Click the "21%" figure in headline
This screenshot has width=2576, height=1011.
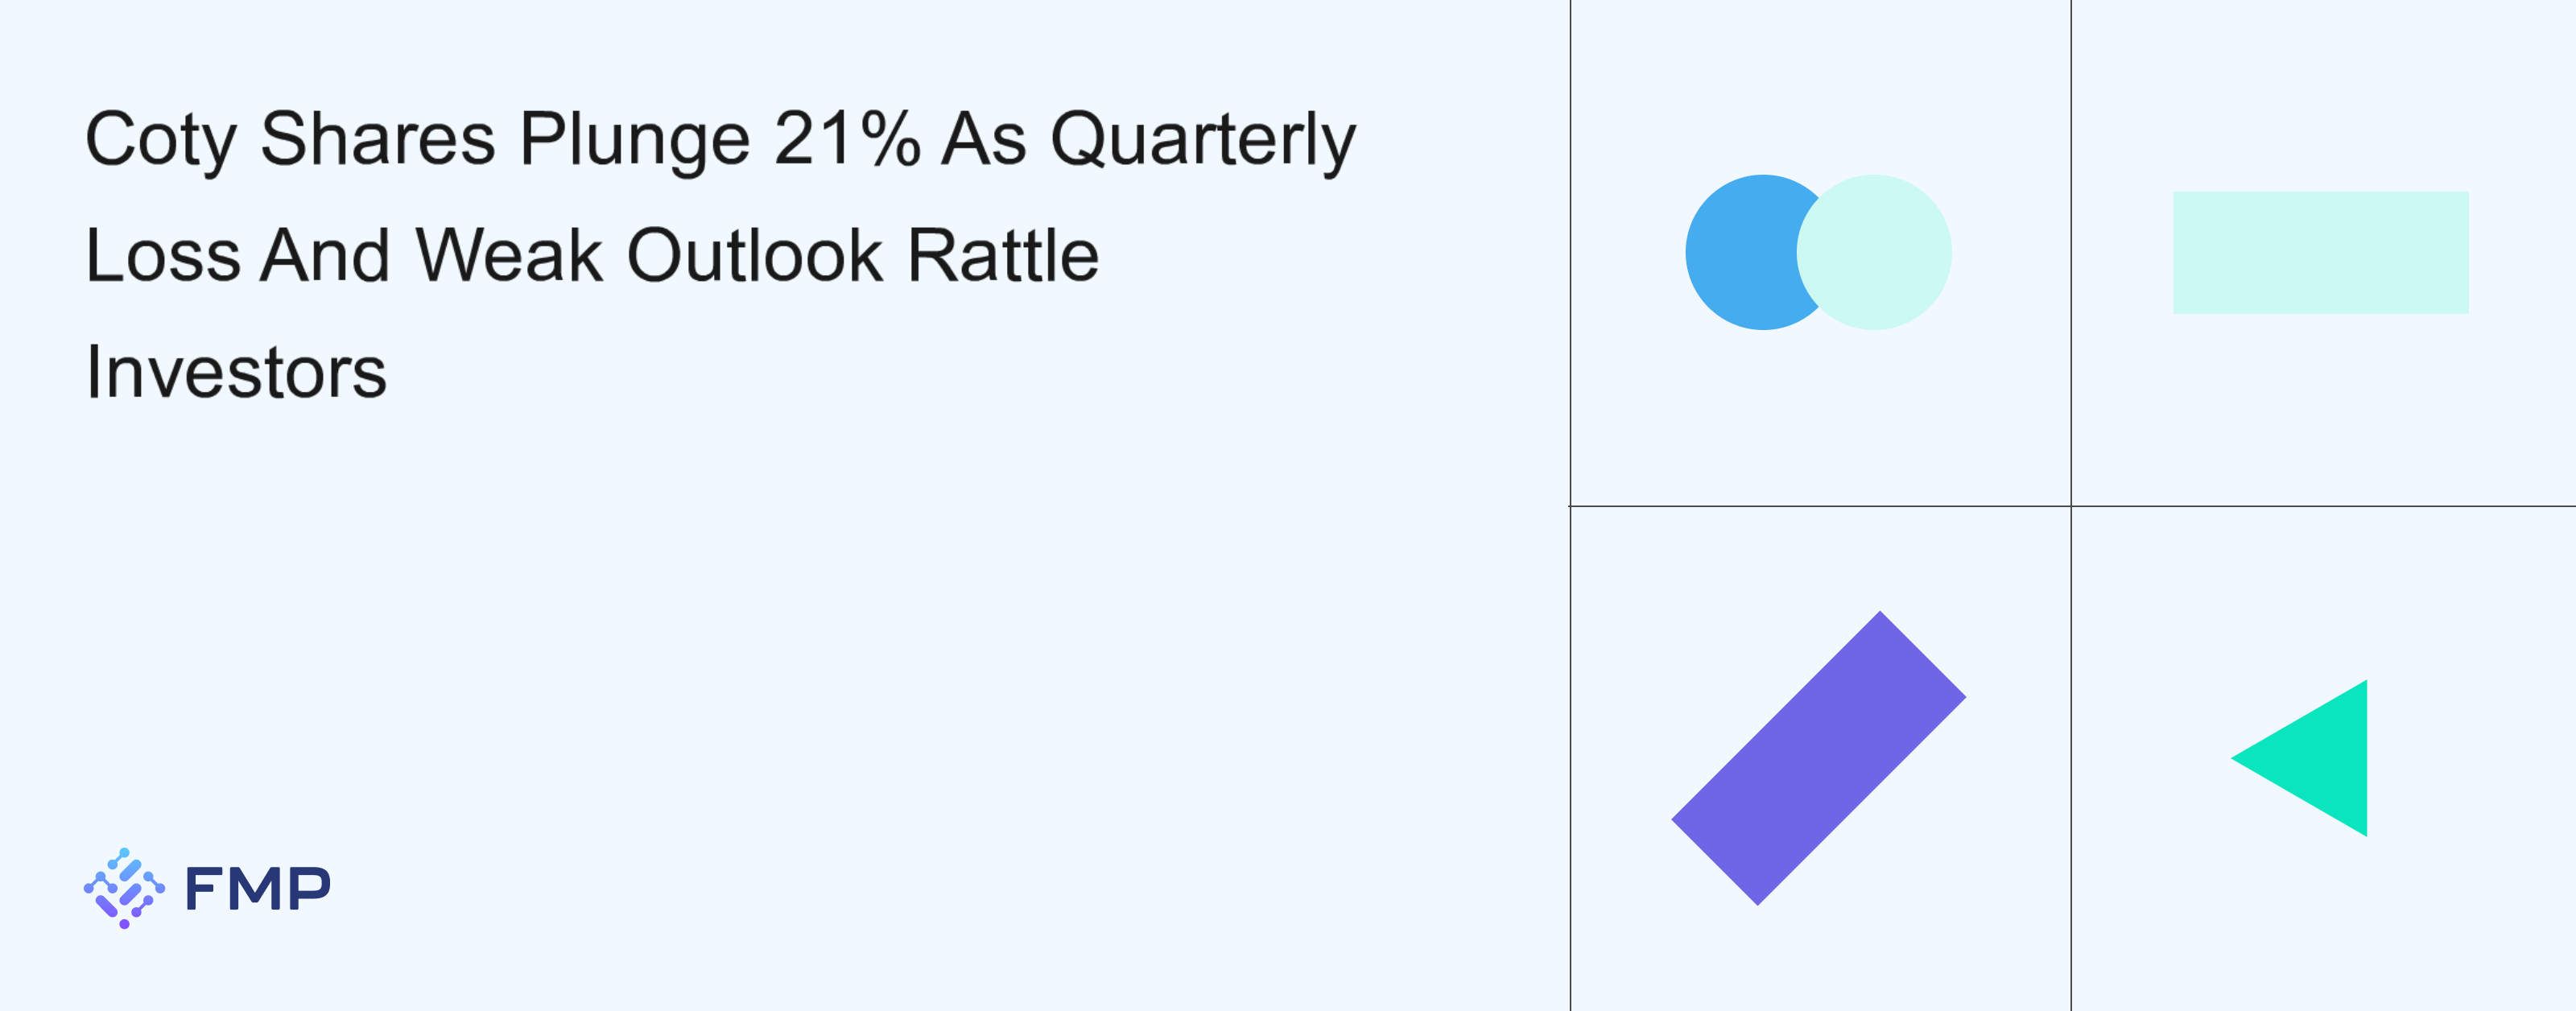coord(846,138)
